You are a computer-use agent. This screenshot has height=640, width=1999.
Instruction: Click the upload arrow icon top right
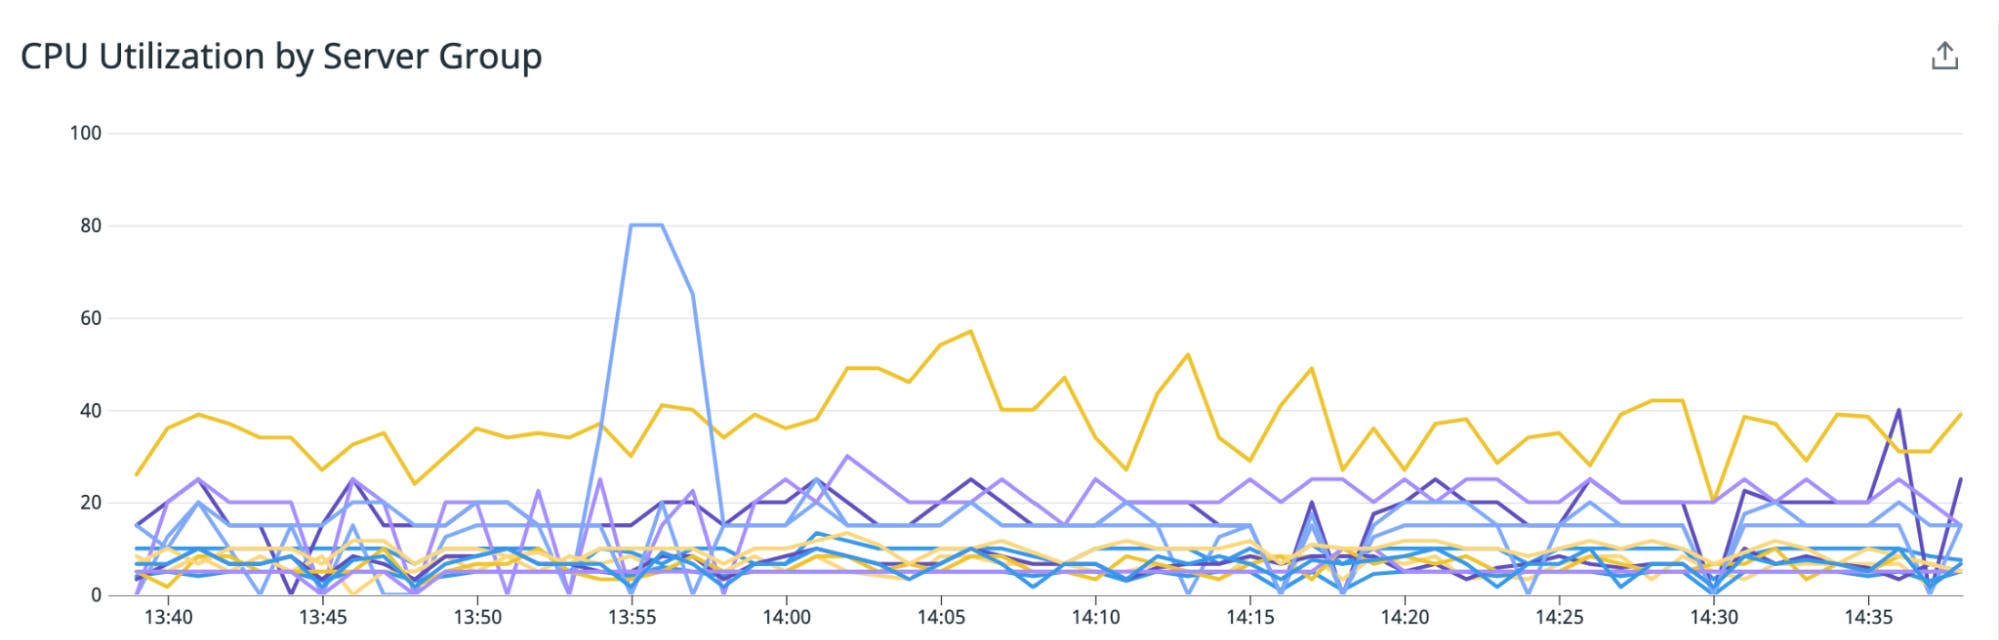point(1944,57)
